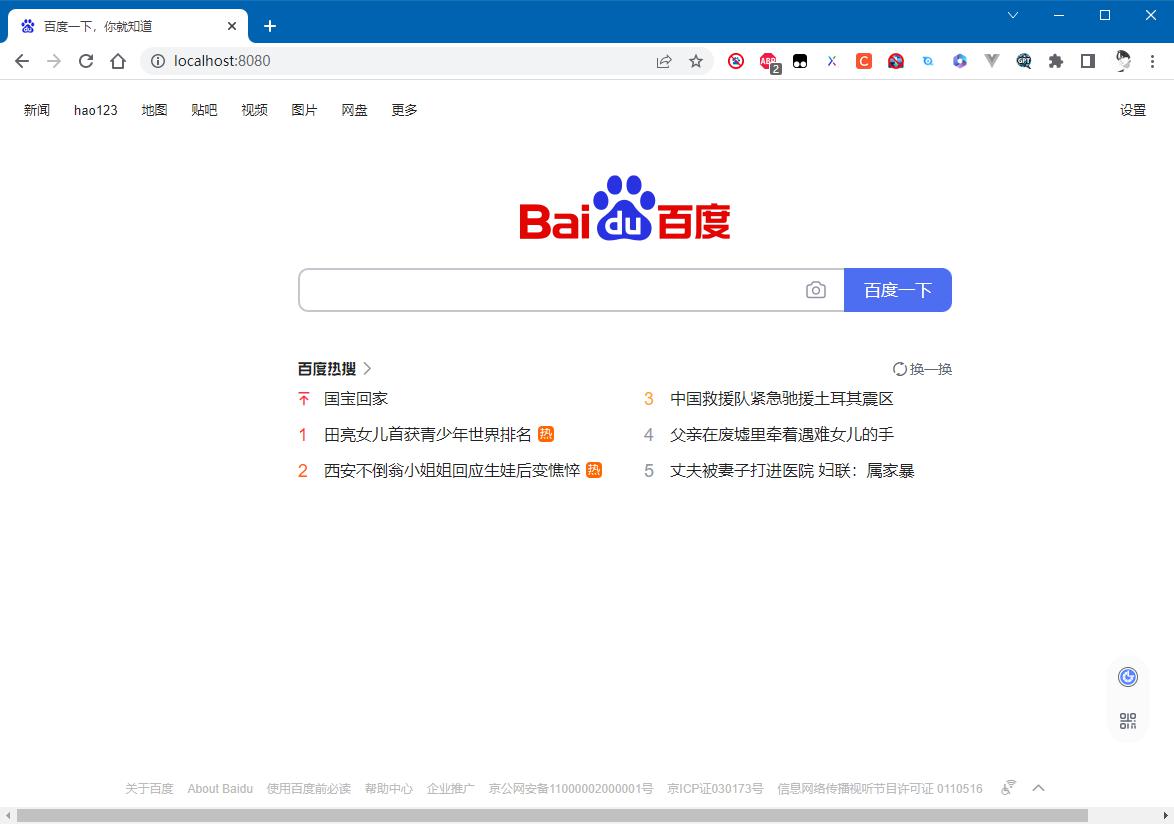Open the 图片 nav link
The width and height of the screenshot is (1174, 824).
(x=305, y=110)
